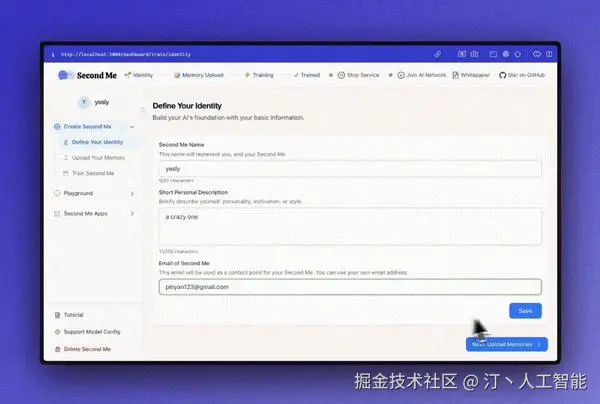Click the Define Your Identity person icon
Viewport: 600px width, 404px height.
tap(65, 142)
